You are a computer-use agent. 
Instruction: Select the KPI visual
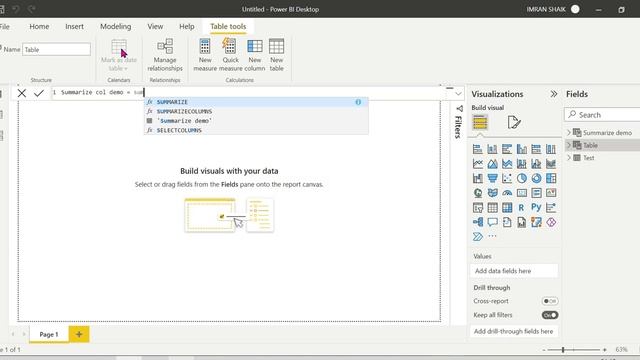click(x=551, y=193)
